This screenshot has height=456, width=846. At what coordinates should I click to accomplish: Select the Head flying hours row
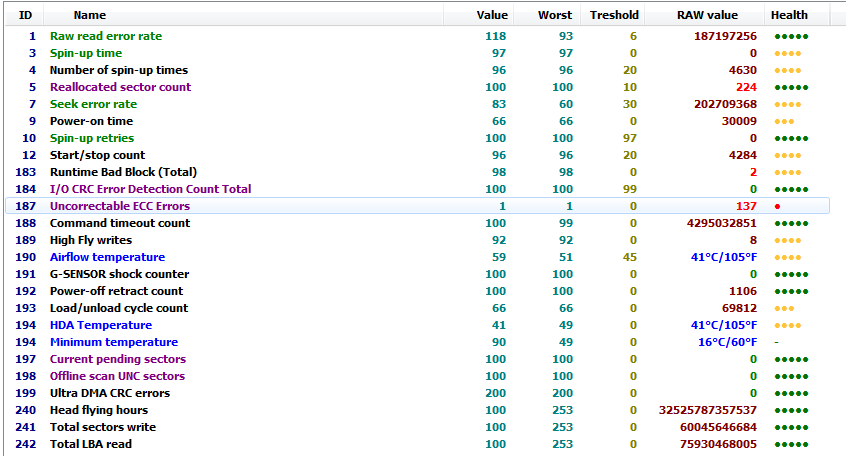click(417, 410)
